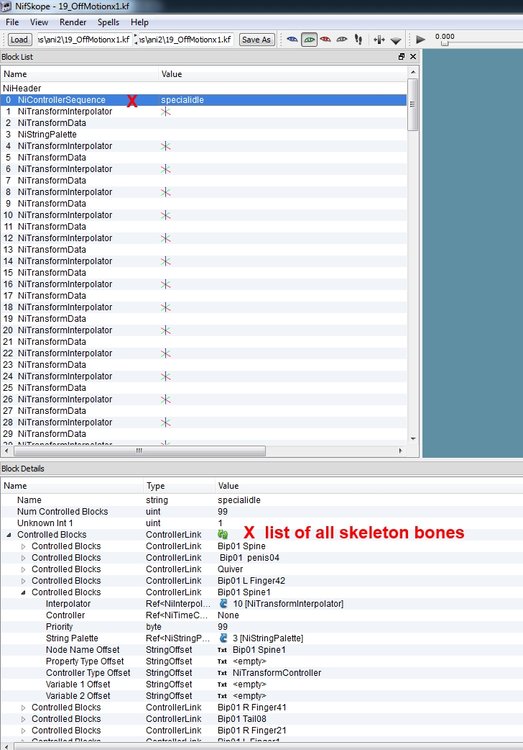This screenshot has height=750, width=523.
Task: Play the animation
Action: (x=421, y=39)
